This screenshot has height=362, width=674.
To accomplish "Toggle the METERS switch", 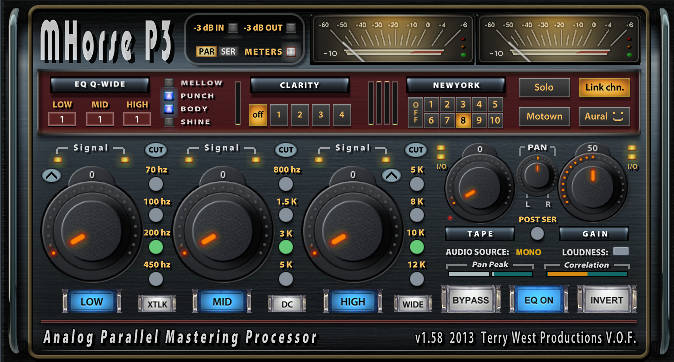I will tap(291, 52).
